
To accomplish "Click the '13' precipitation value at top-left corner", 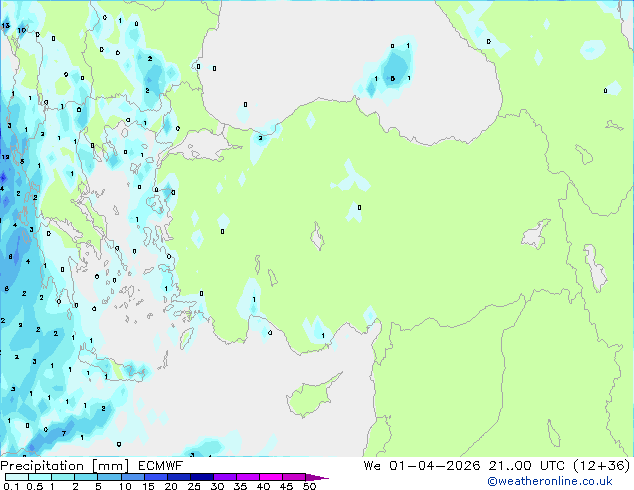I will [x=6, y=25].
